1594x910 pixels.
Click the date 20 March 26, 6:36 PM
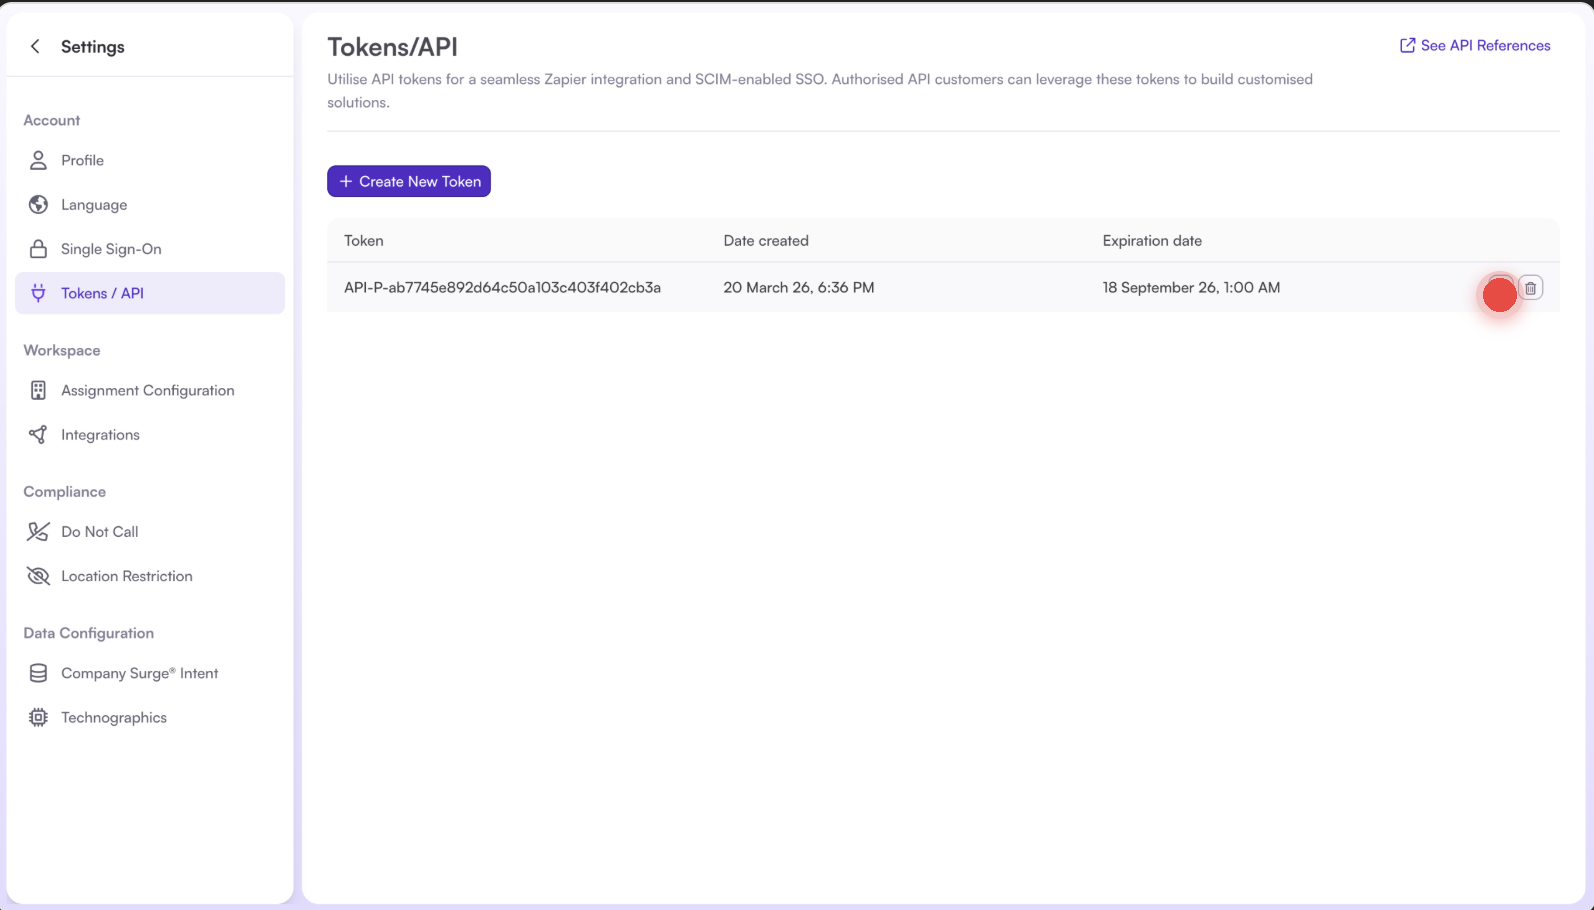tap(799, 287)
